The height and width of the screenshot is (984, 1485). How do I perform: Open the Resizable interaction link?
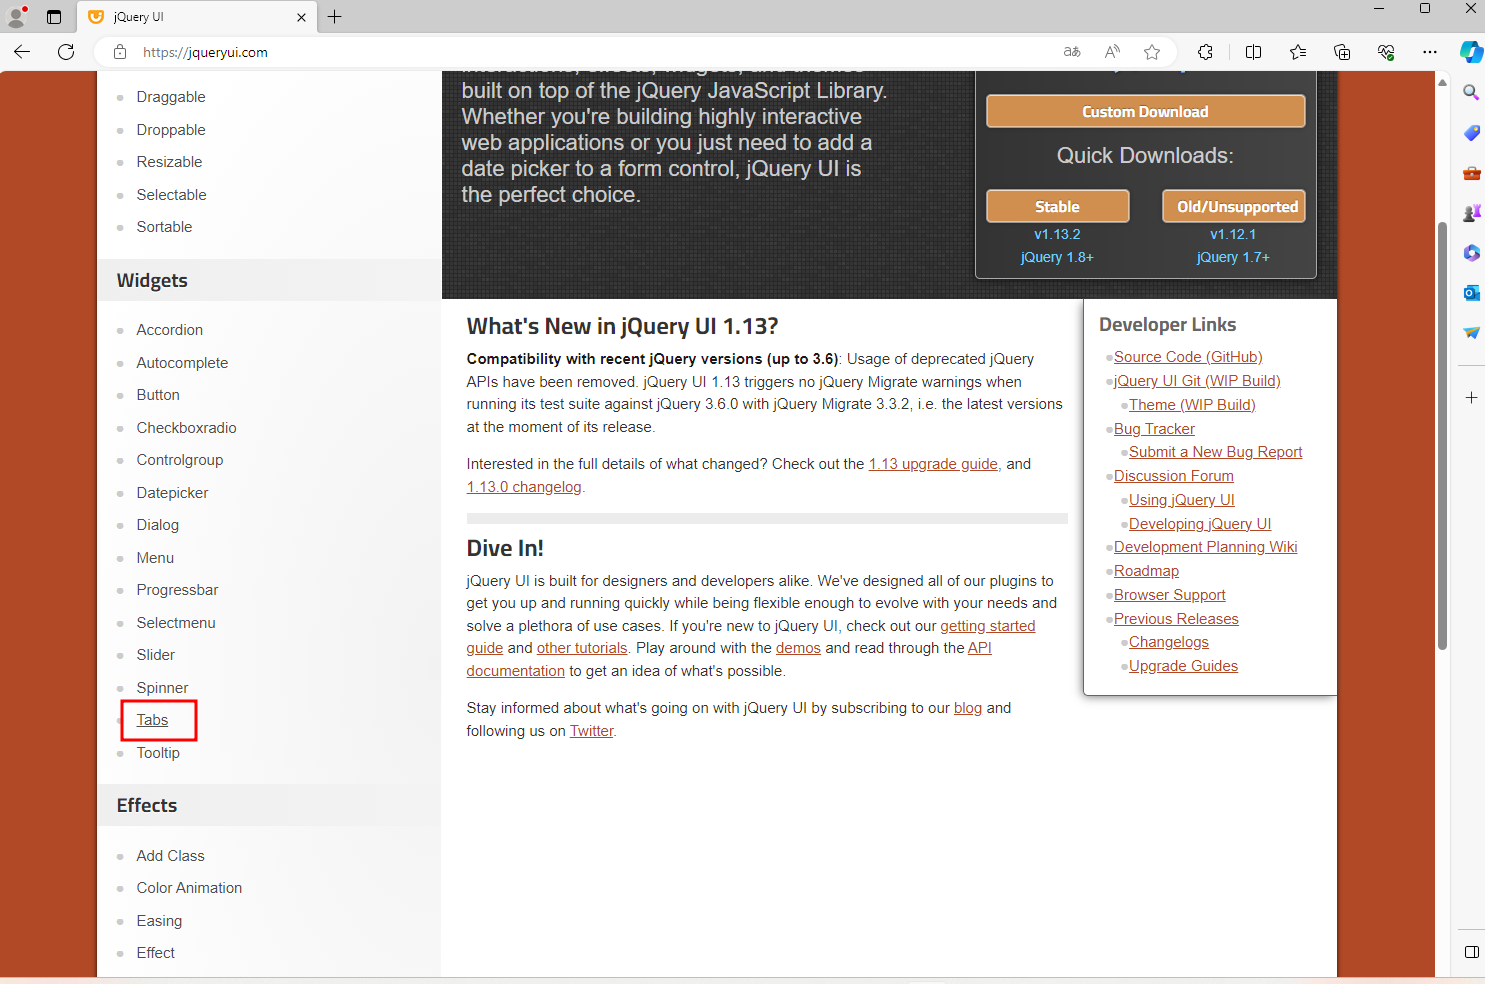169,162
